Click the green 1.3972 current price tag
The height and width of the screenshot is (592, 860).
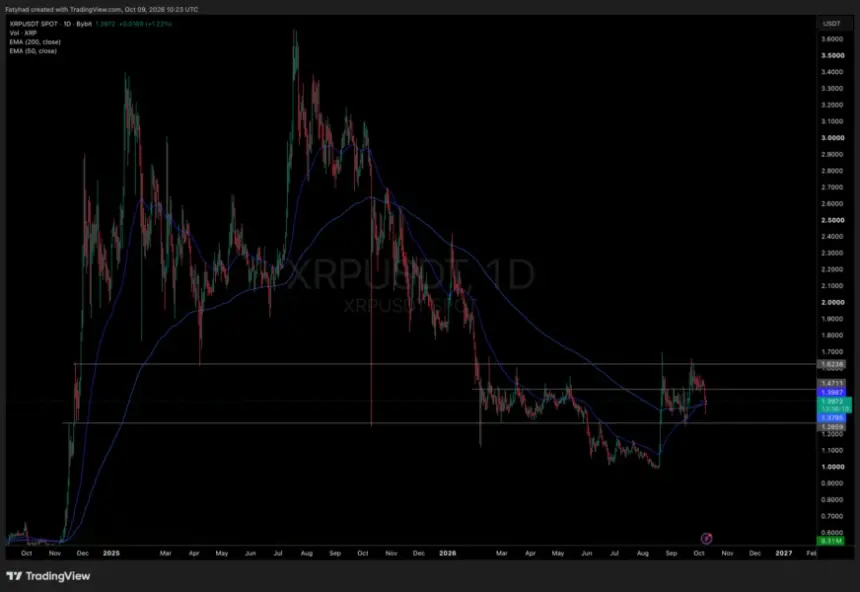click(834, 405)
